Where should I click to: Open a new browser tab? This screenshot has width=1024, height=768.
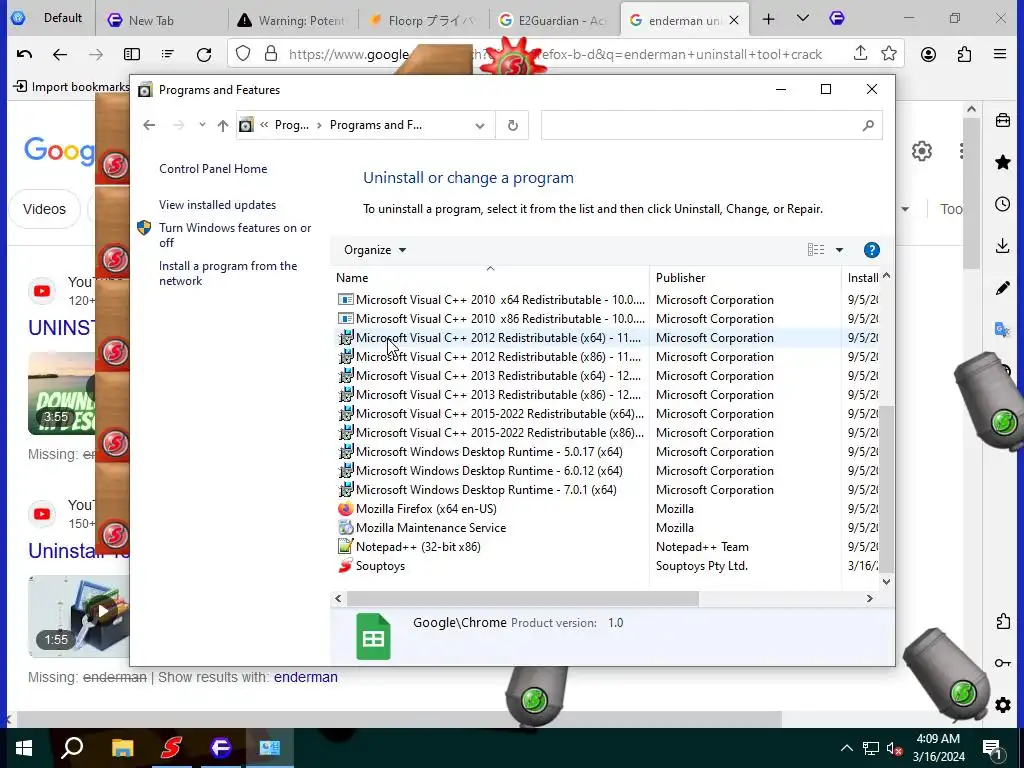point(768,20)
